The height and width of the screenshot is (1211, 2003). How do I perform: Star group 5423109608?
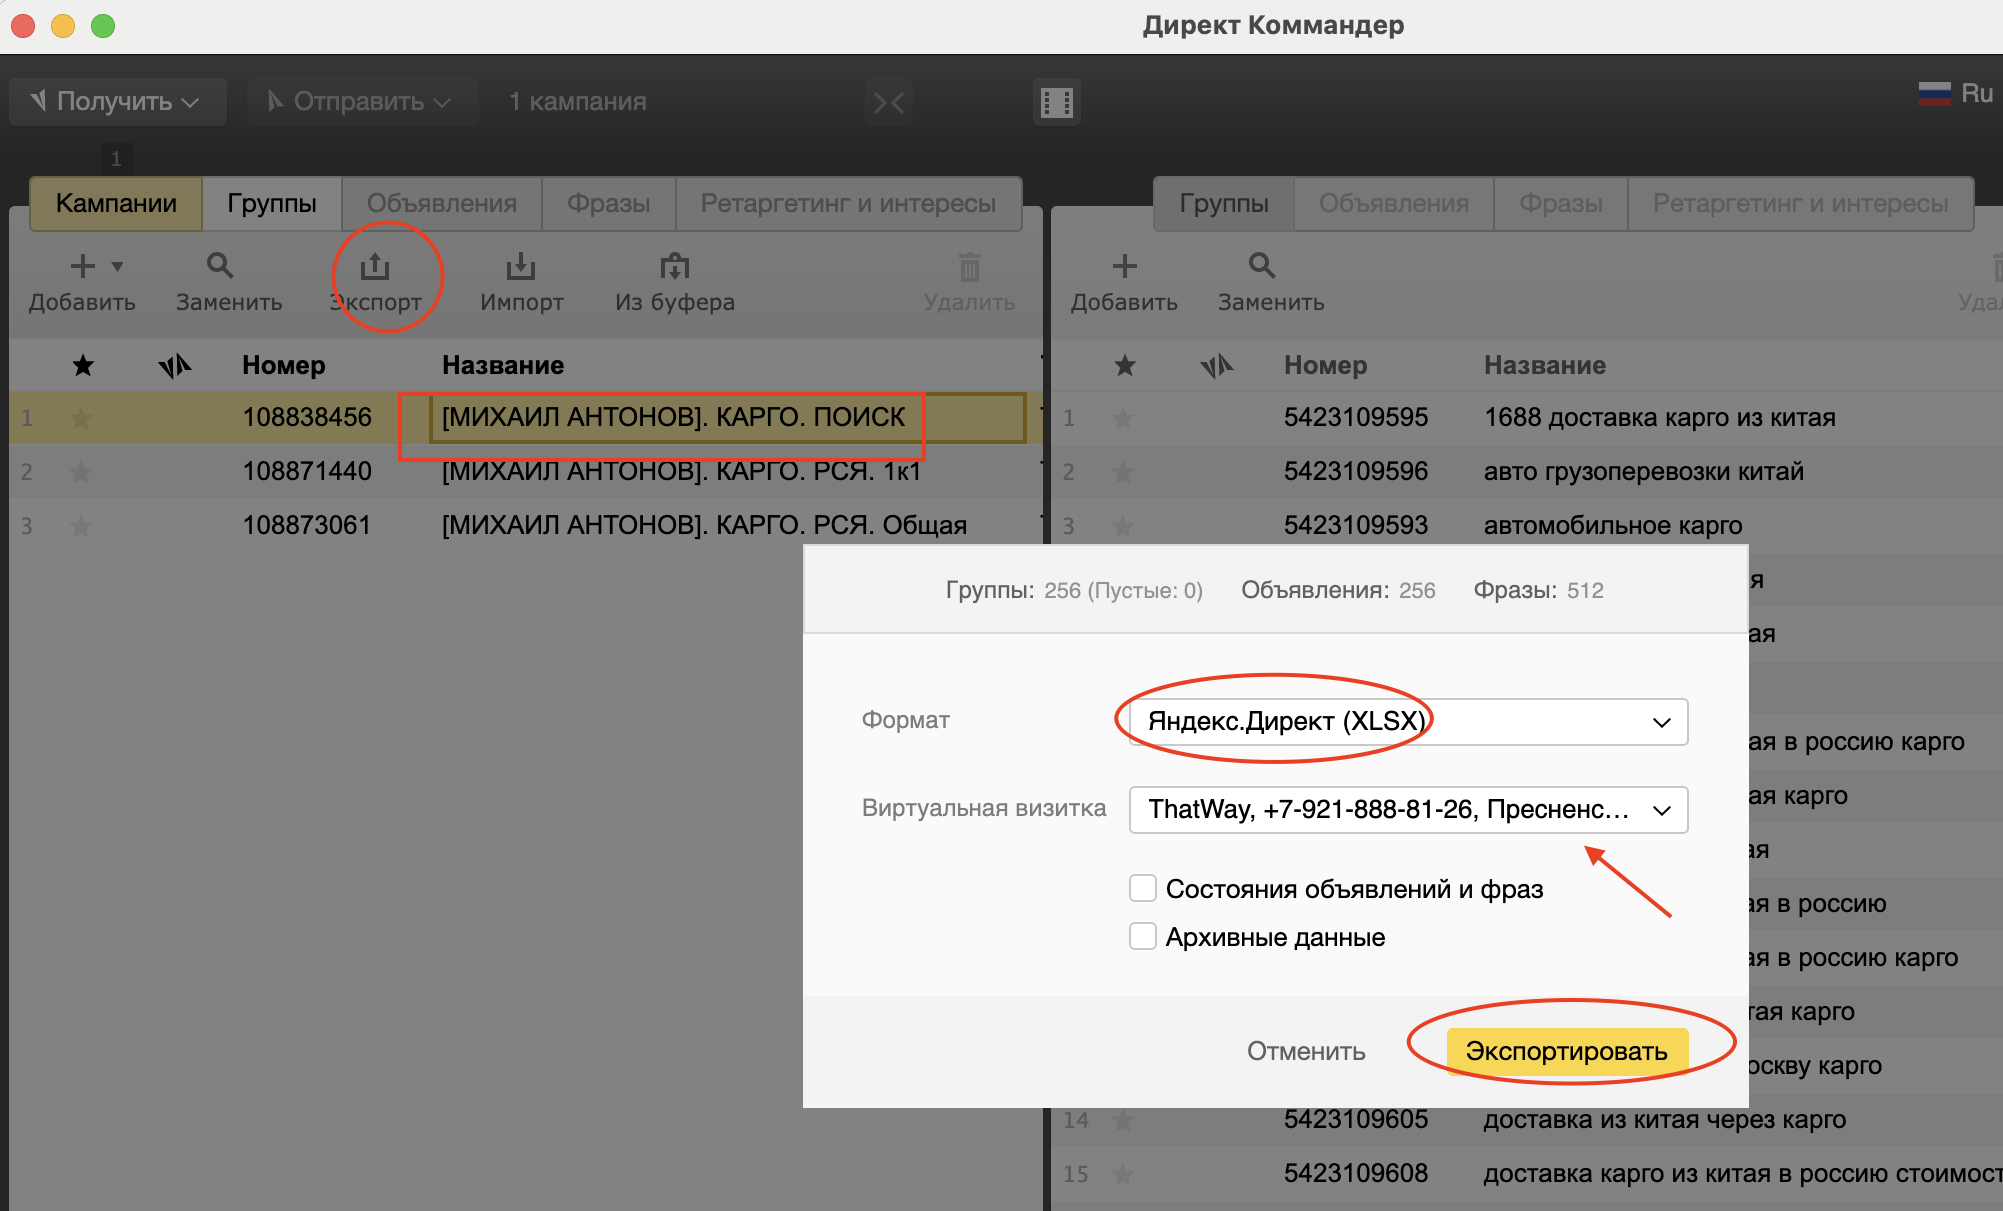pos(1123,1174)
